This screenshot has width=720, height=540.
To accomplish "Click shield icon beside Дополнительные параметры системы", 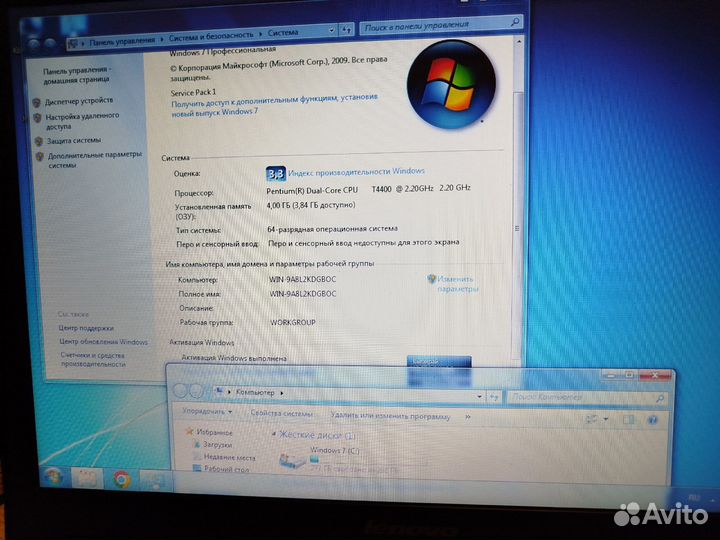I will coord(40,157).
